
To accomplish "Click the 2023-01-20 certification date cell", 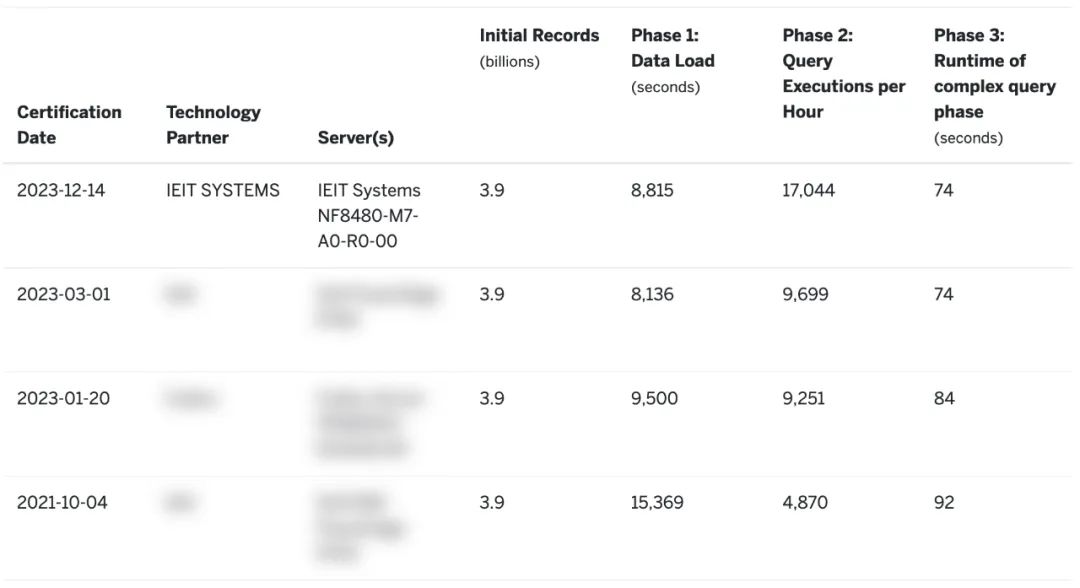I will point(63,398).
